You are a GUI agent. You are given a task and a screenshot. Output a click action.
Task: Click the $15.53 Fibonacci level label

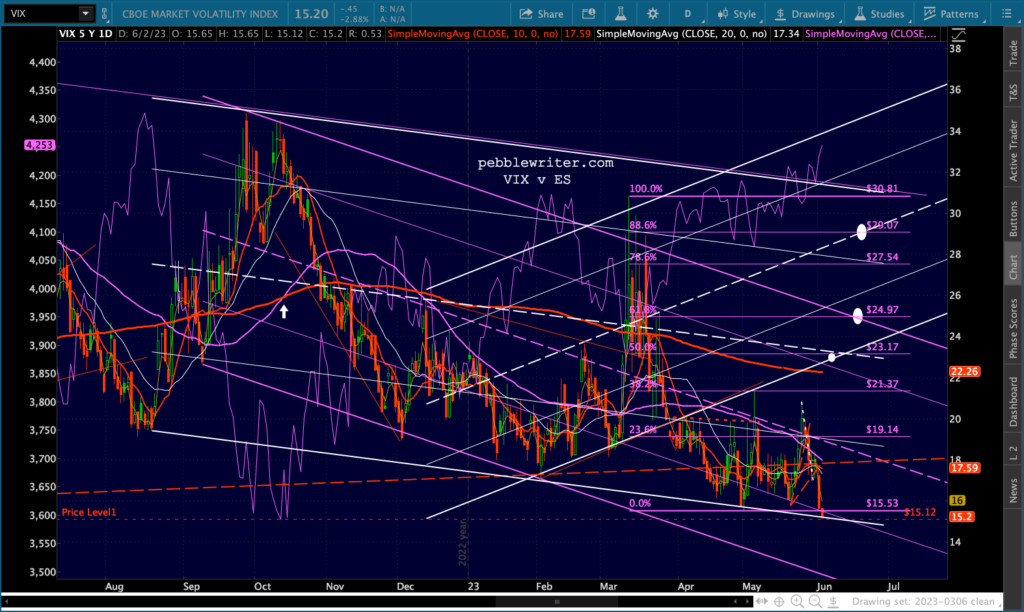click(x=882, y=503)
